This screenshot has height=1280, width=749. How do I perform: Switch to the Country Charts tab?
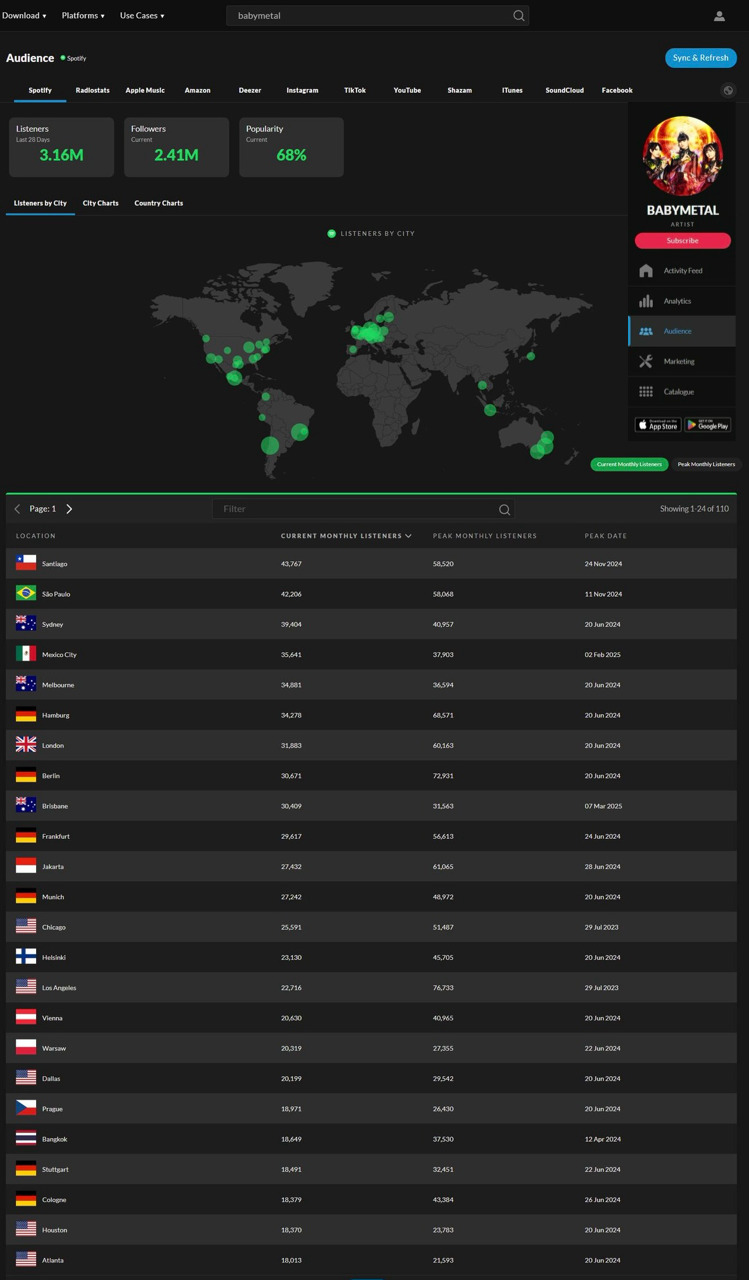pos(158,203)
